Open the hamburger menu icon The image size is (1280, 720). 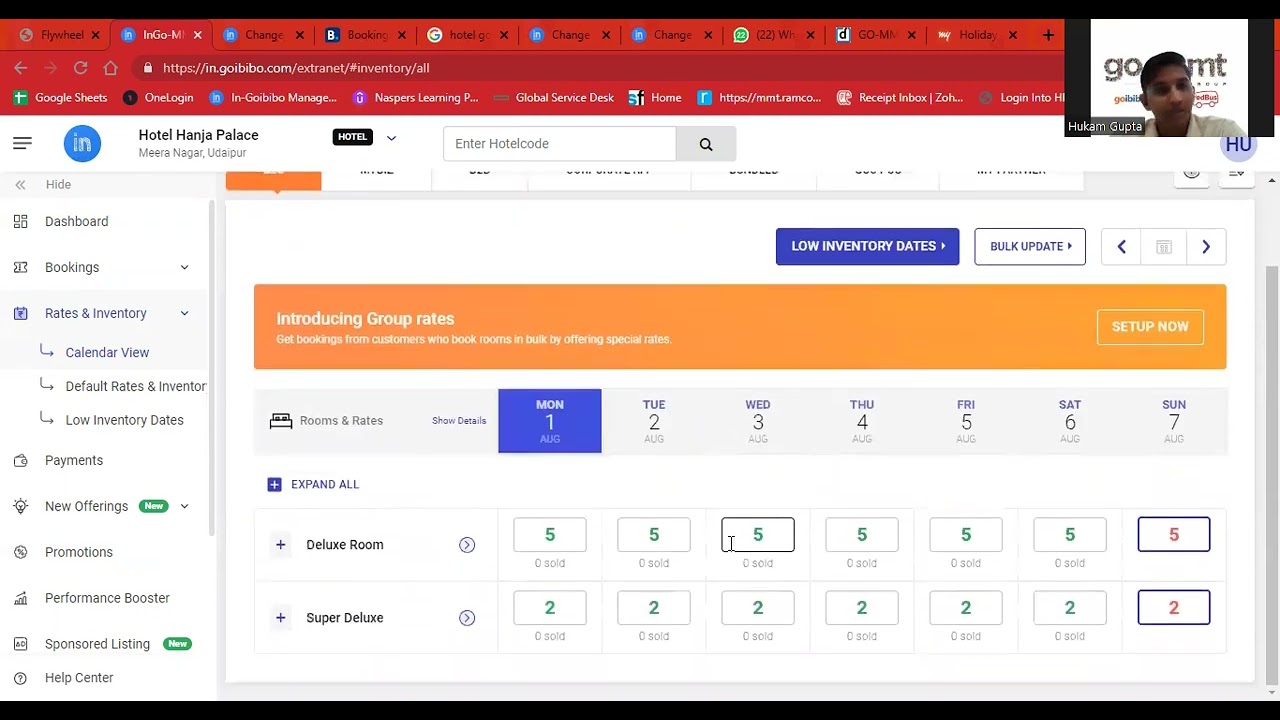(x=22, y=144)
